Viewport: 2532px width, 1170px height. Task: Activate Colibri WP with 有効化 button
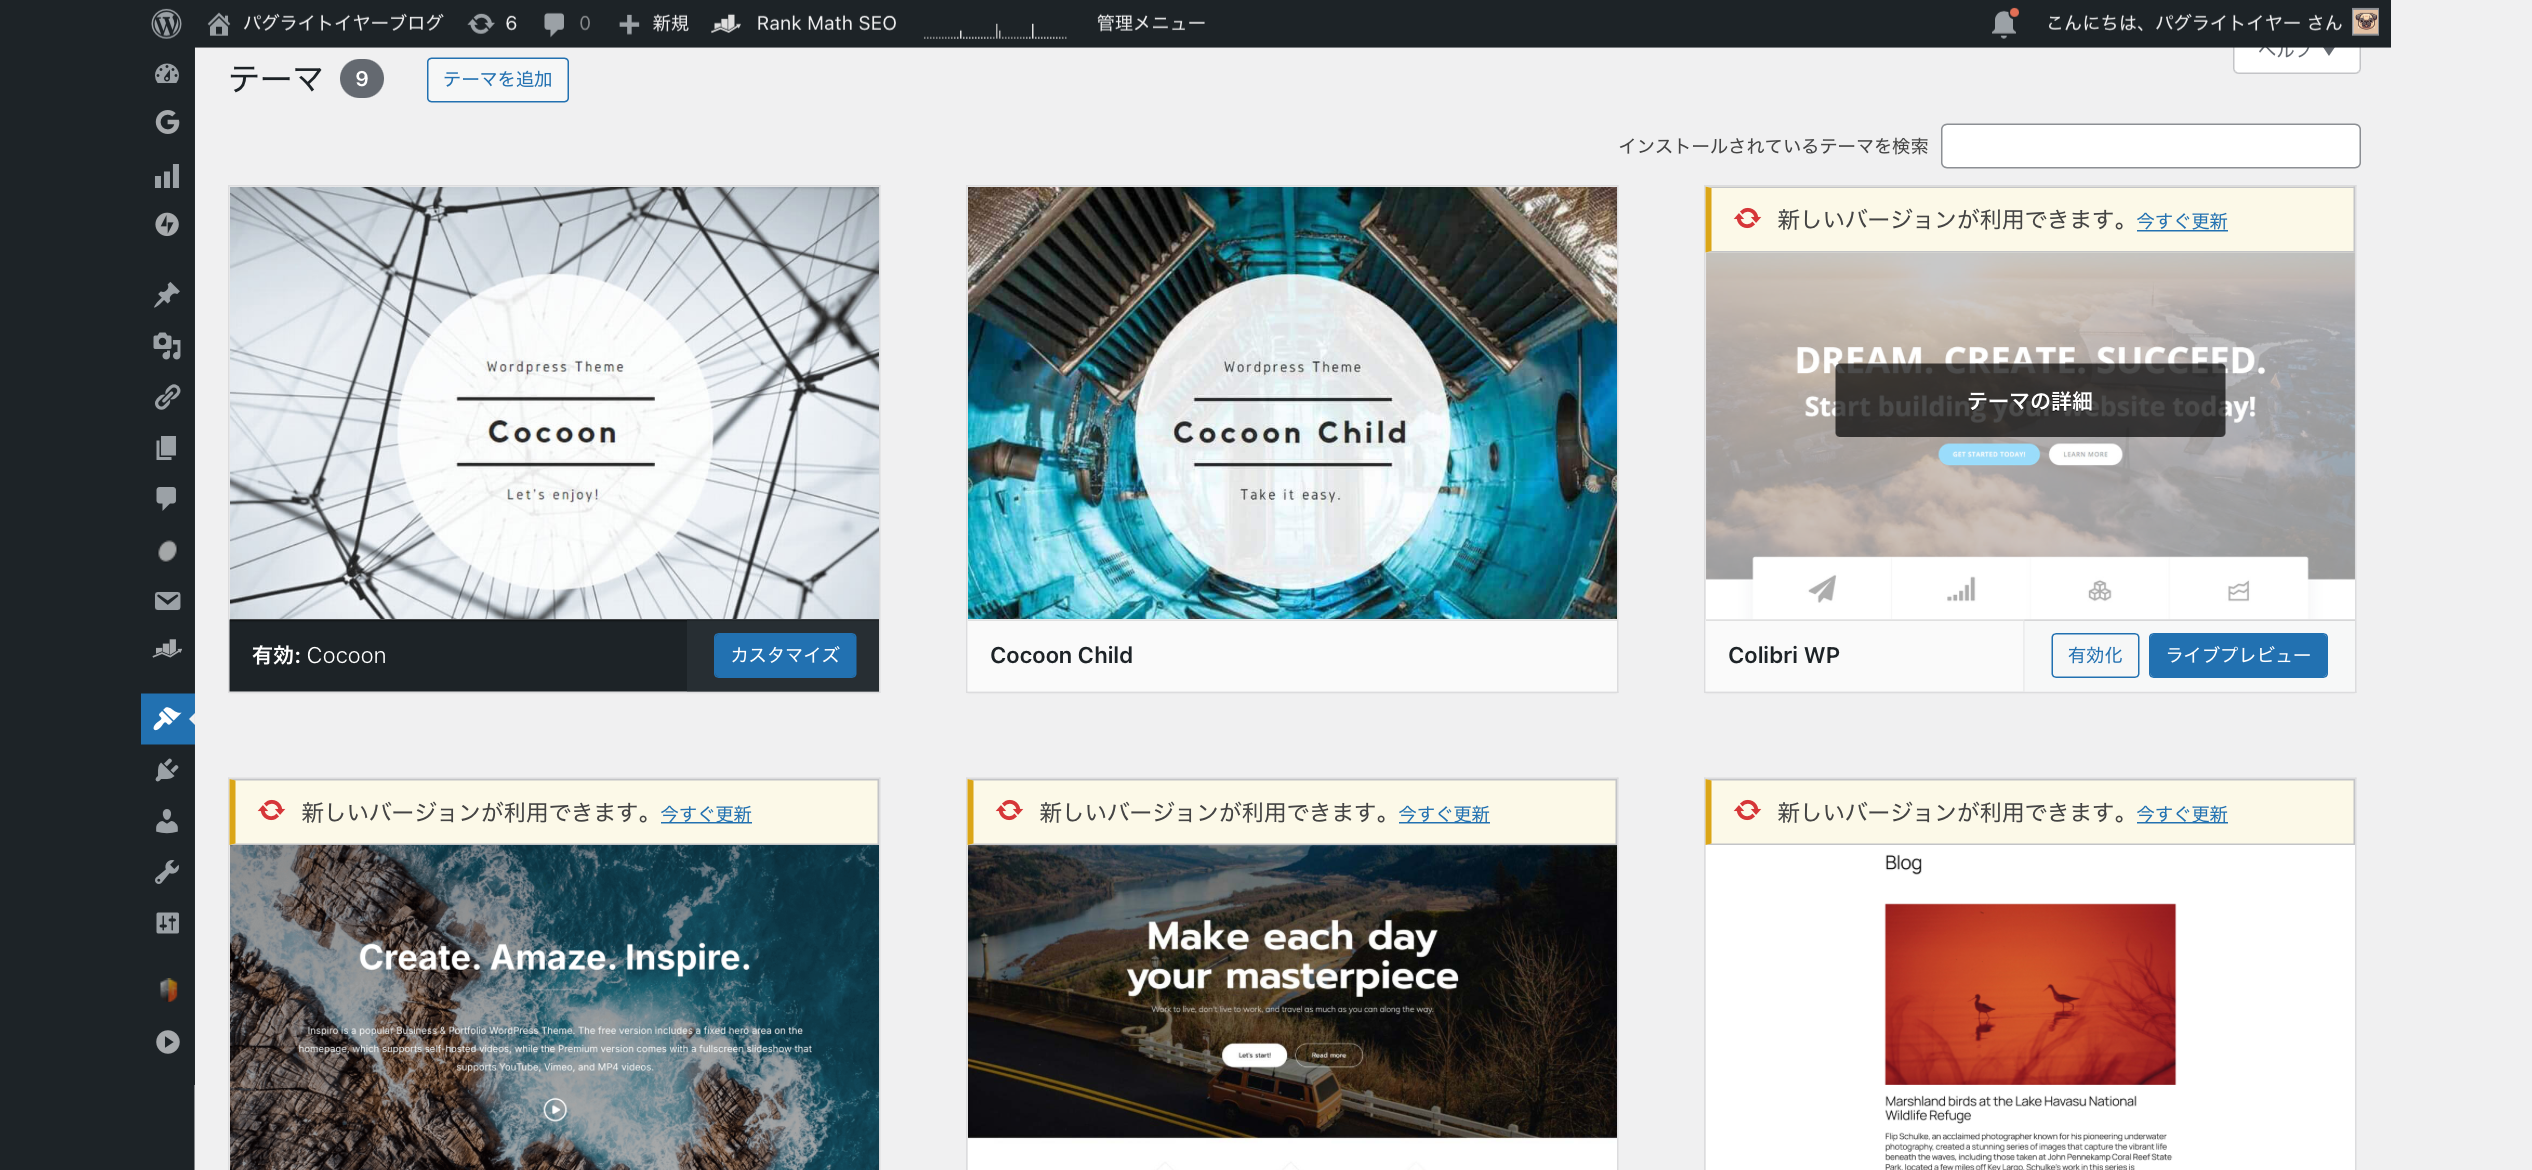[2095, 655]
